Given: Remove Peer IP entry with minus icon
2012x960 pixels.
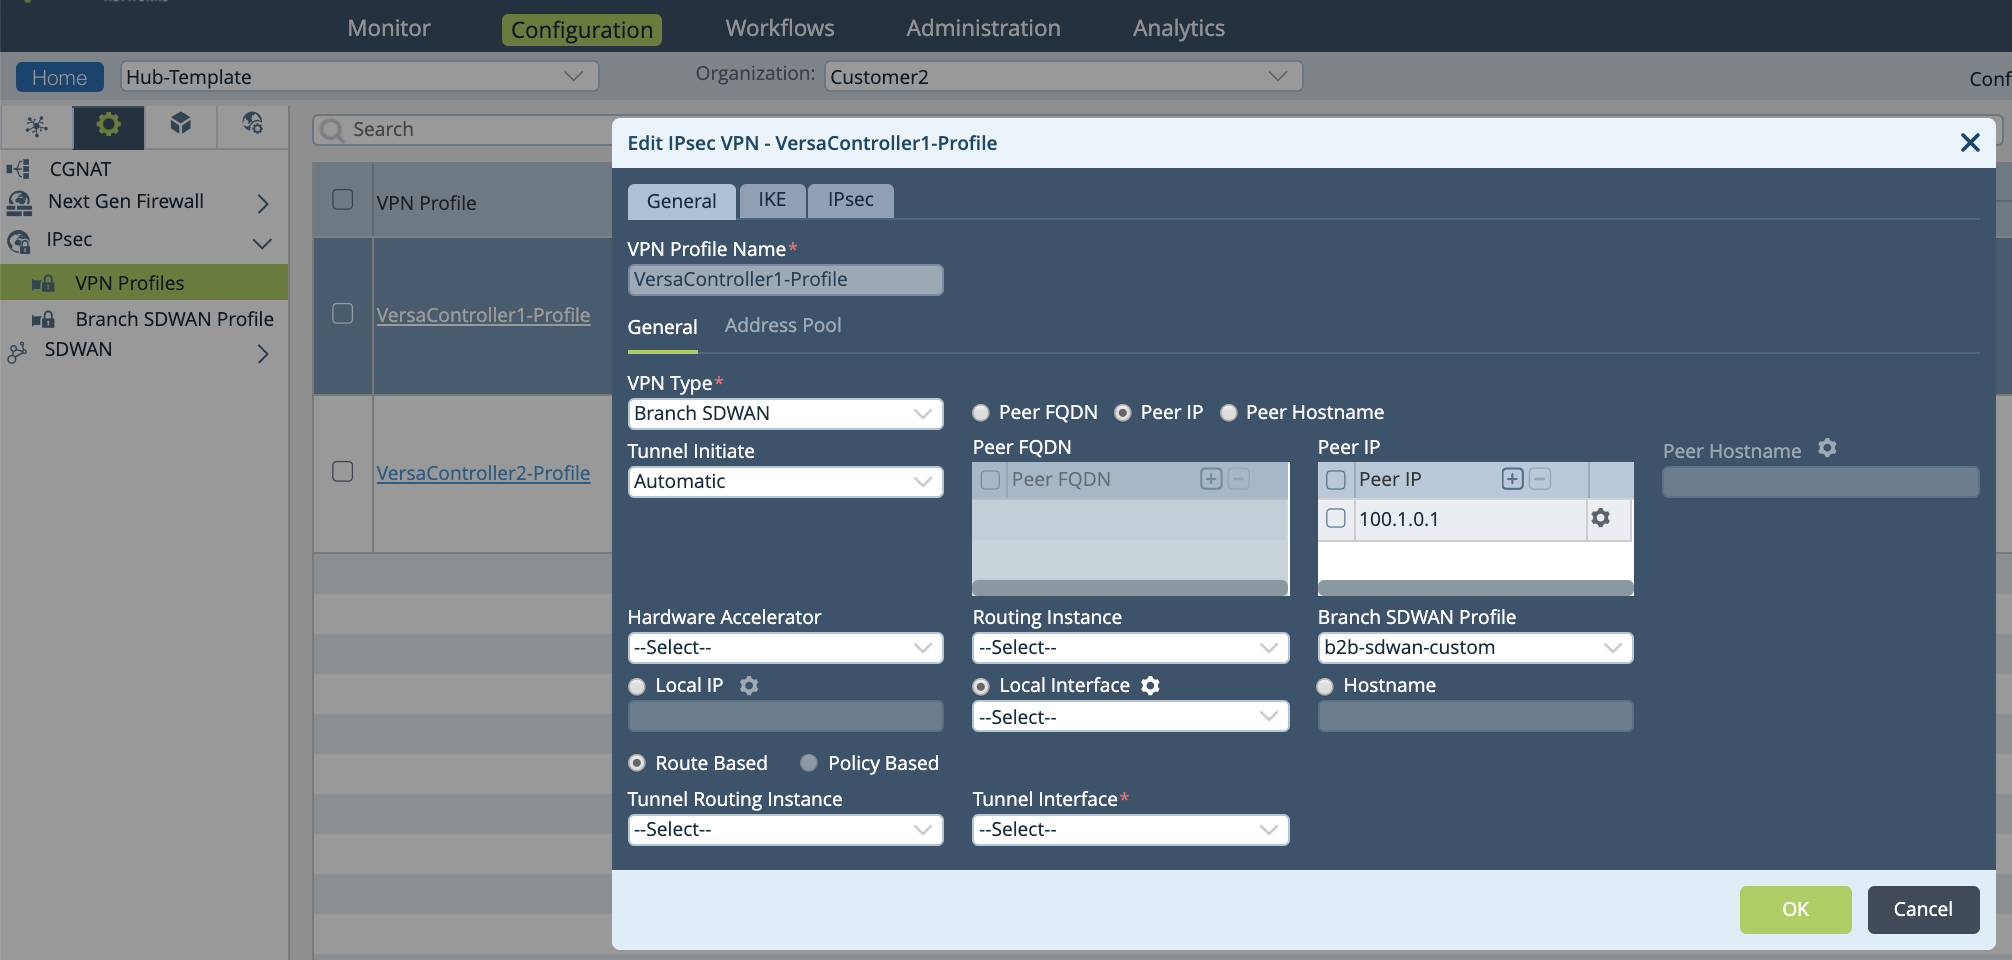Looking at the screenshot, I should (1540, 479).
